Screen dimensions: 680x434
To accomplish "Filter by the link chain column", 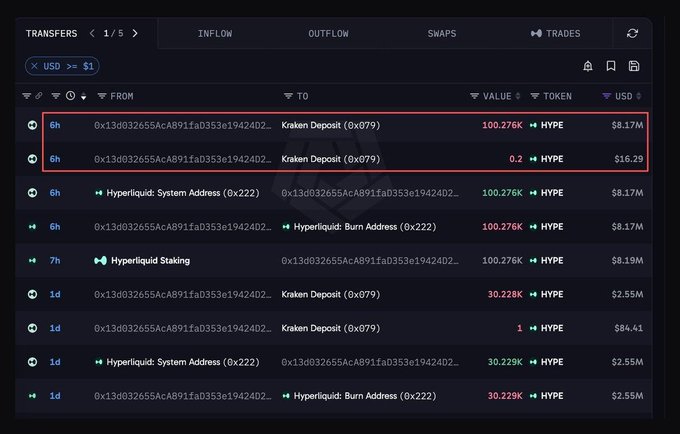I will tap(26, 96).
